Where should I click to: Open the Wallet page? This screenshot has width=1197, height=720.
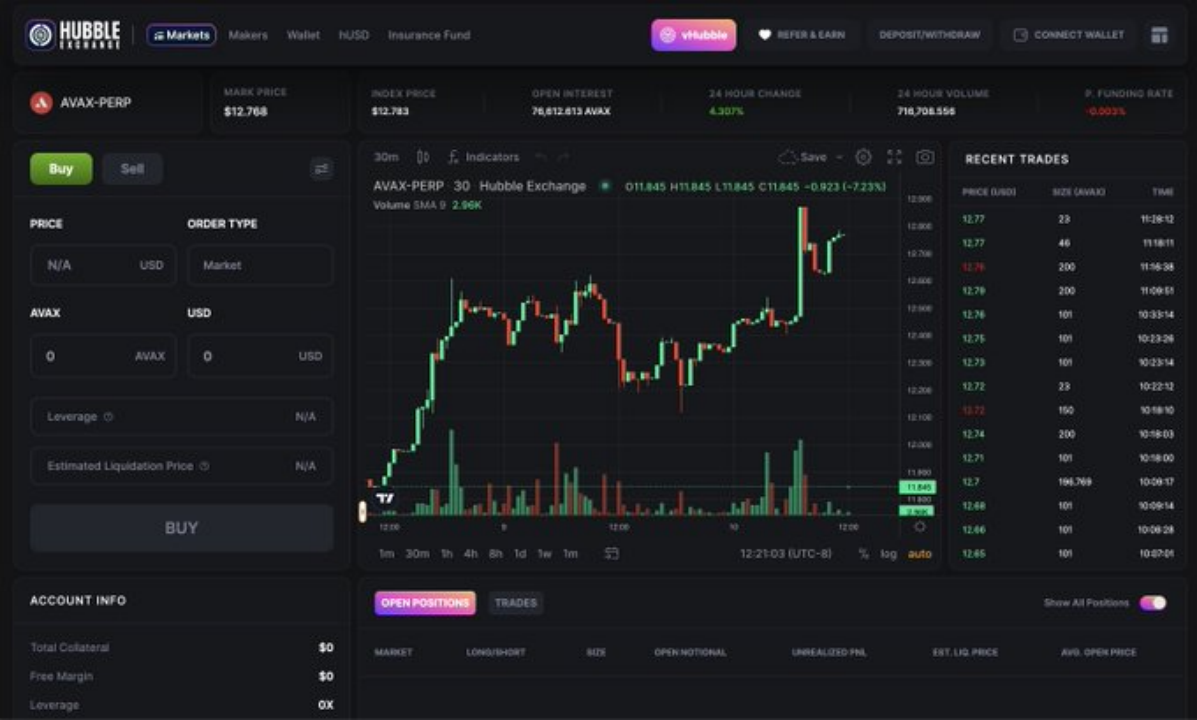[303, 35]
